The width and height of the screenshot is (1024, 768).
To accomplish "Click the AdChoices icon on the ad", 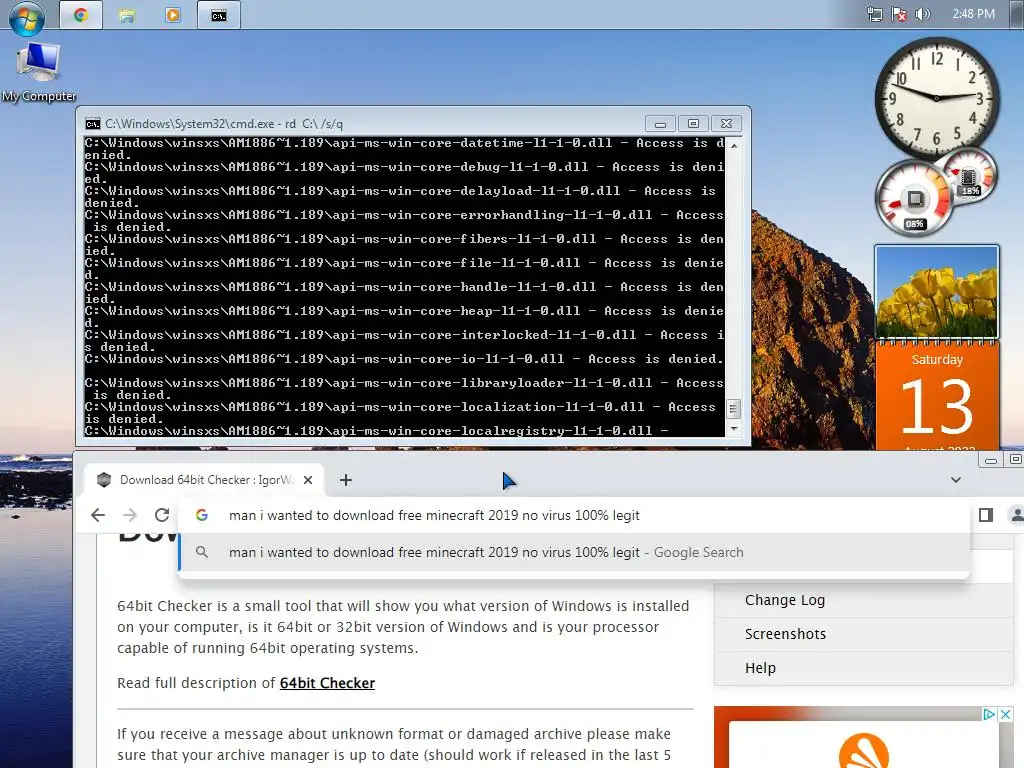I will [x=989, y=714].
